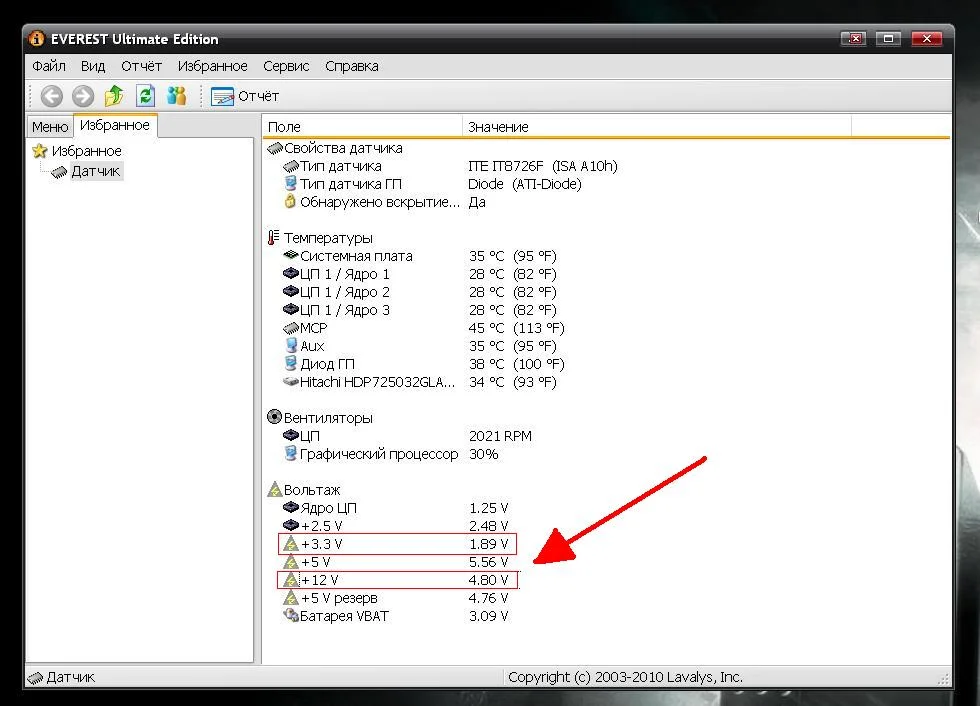This screenshot has height=706, width=980.
Task: Click the Системная плата icon
Action: click(291, 255)
